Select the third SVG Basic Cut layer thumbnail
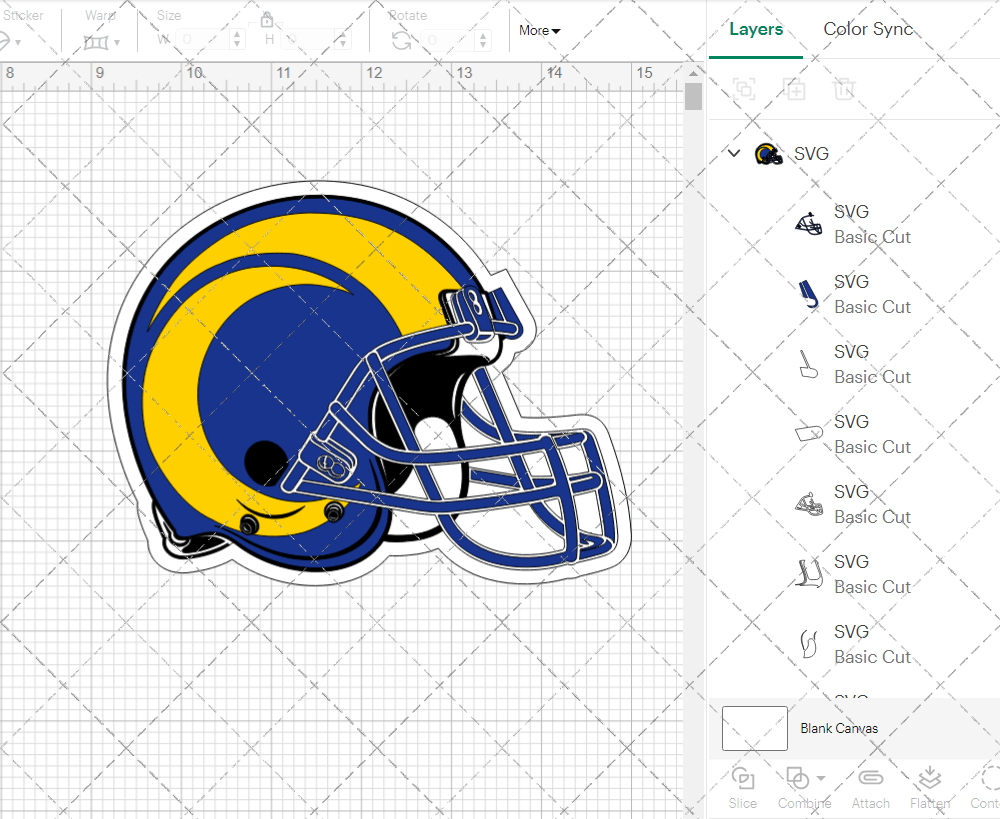This screenshot has width=1000, height=819. [x=809, y=364]
